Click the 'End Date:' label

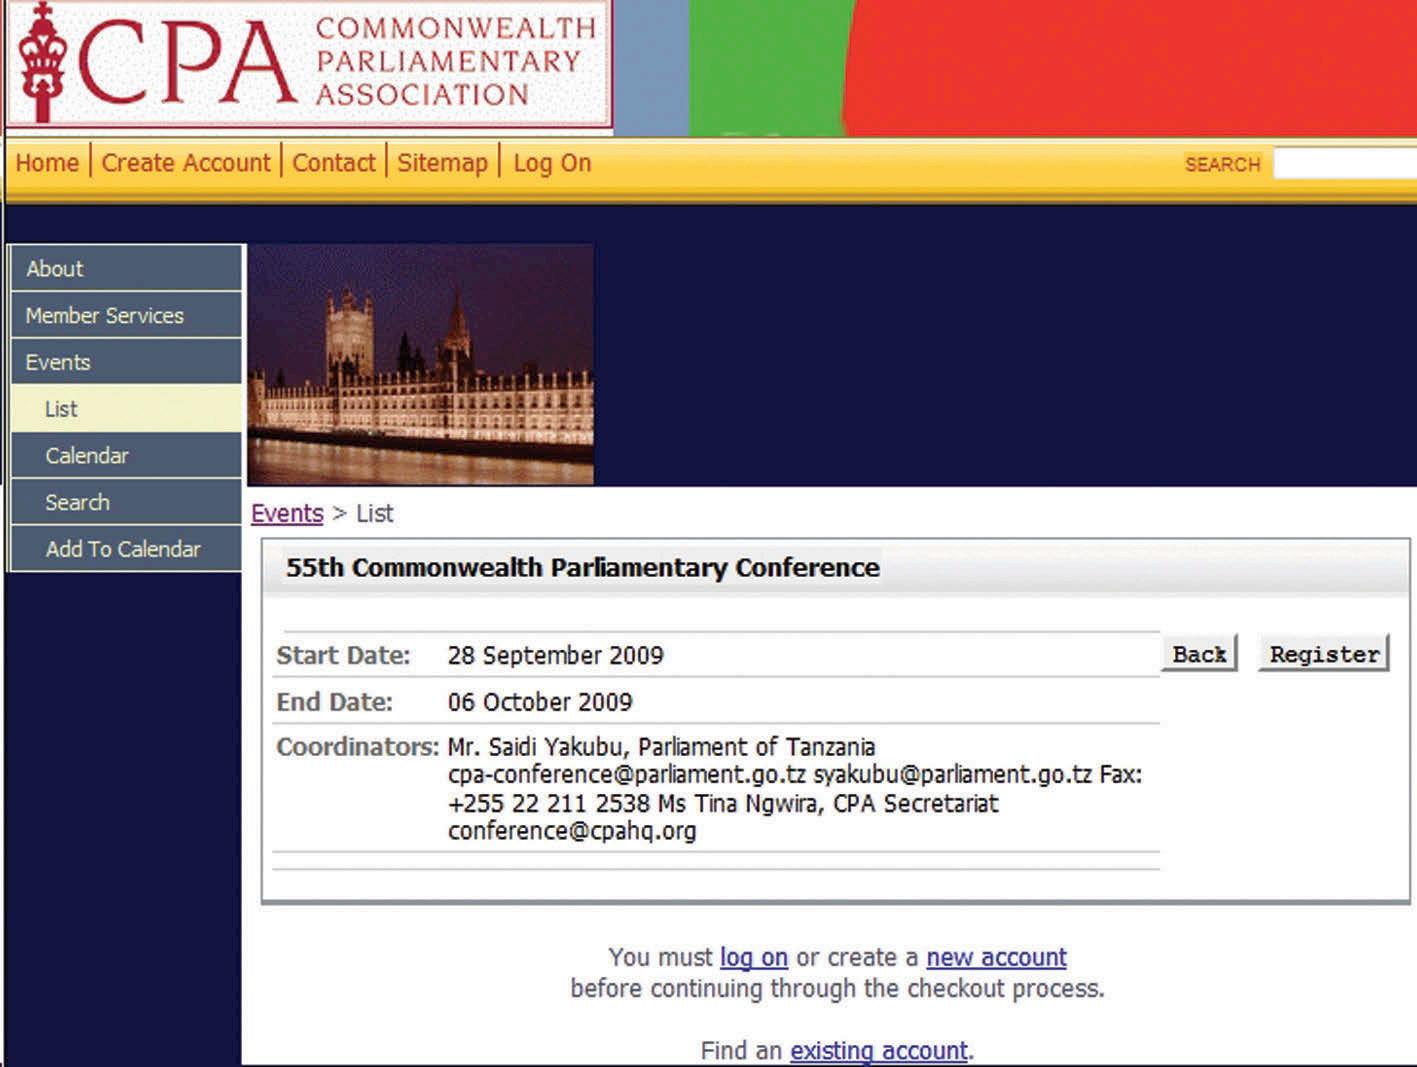(x=334, y=702)
